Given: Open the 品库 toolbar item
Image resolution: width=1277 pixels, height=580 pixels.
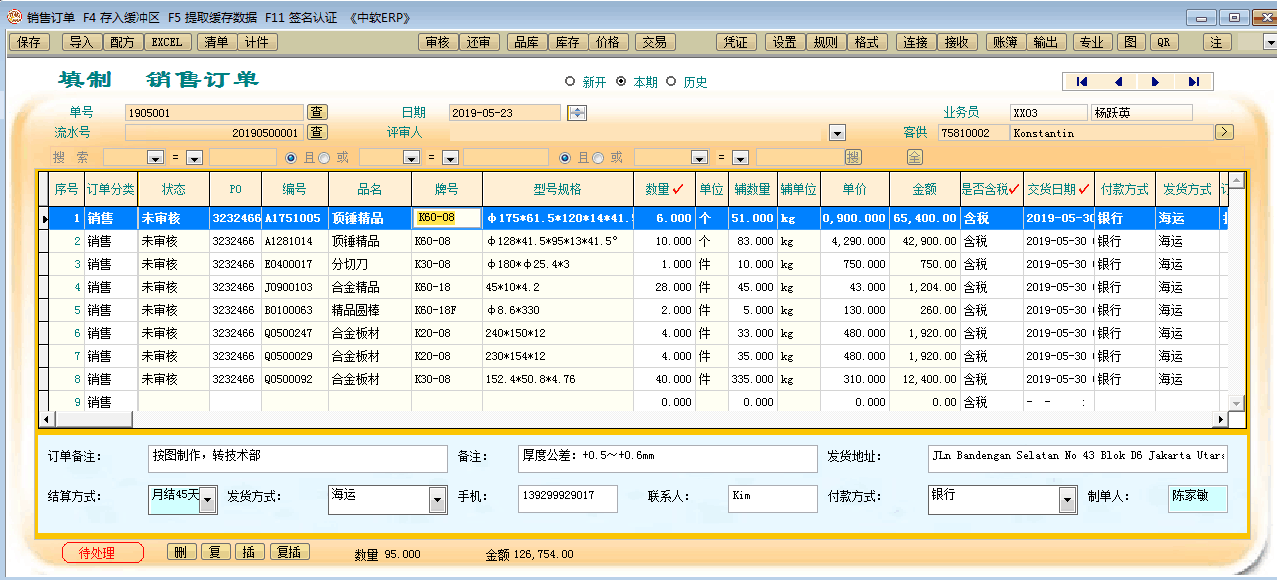Looking at the screenshot, I should (x=526, y=42).
